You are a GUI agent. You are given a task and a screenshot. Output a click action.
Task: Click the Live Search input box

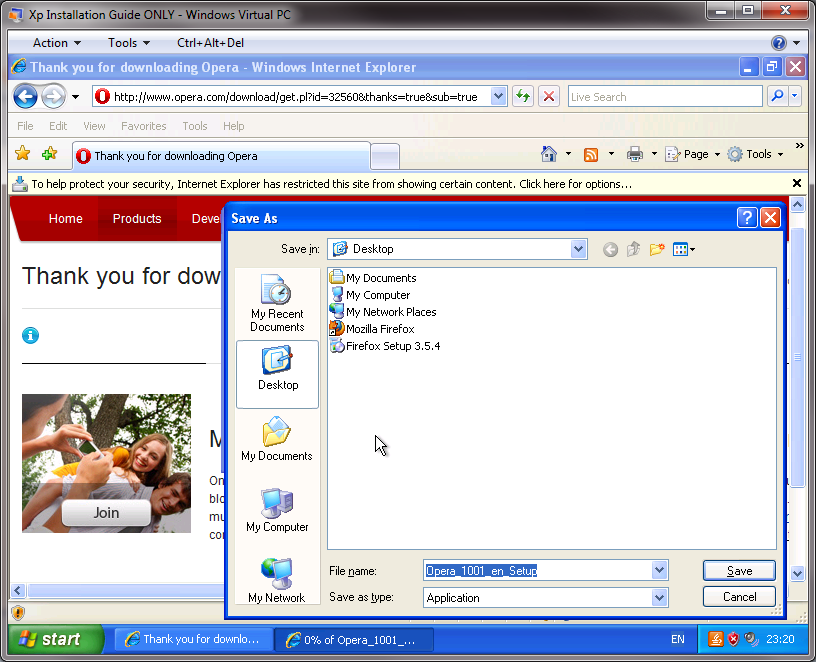coord(665,96)
